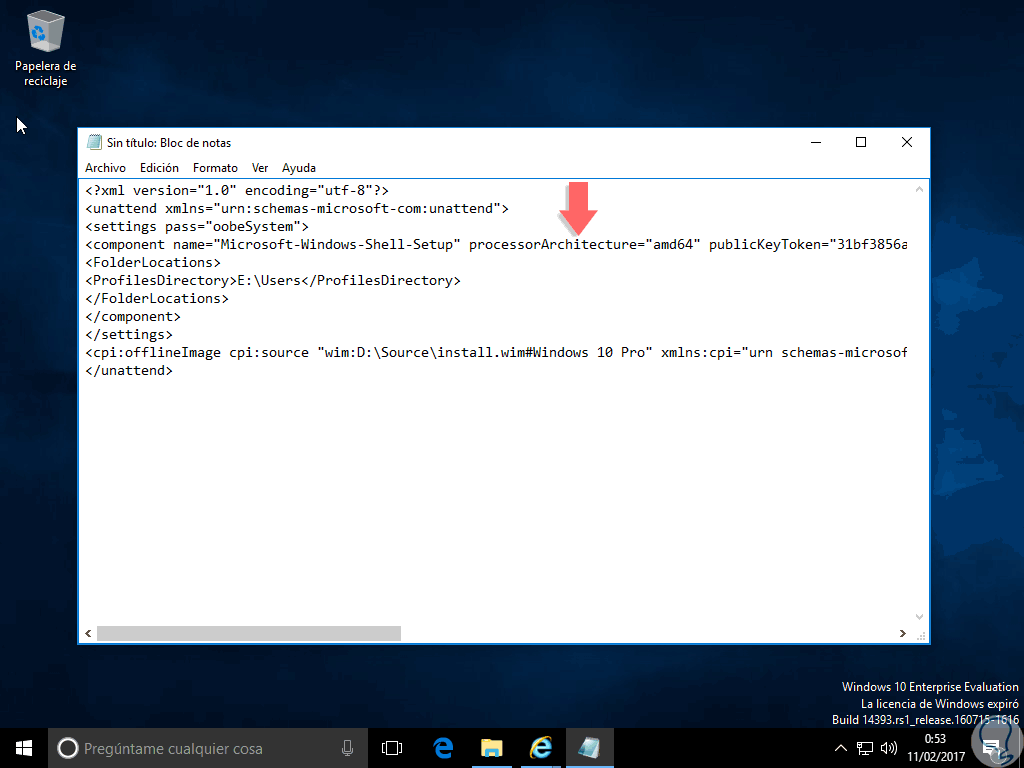
Task: Click the '</unattend>' closing tag line
Action: tap(129, 370)
